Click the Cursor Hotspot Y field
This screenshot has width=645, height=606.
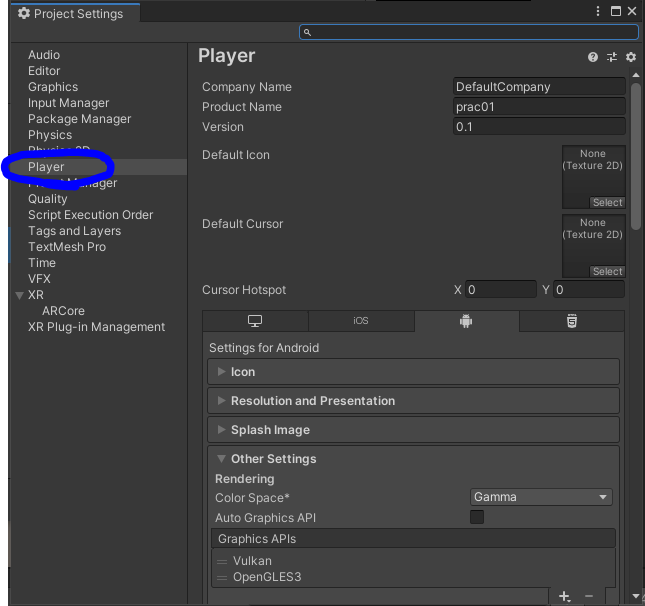click(589, 290)
